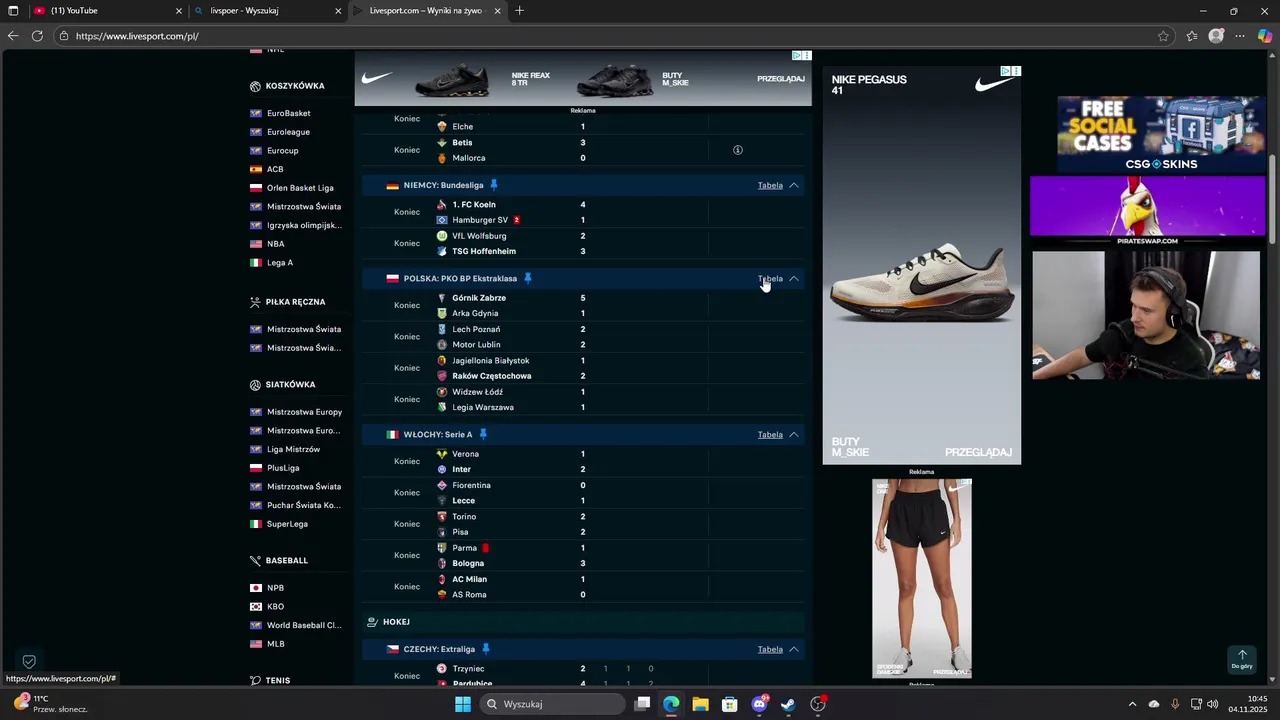Toggle the pin for PKO BP Ekstraklasa
This screenshot has width=1280, height=720.
[528, 278]
